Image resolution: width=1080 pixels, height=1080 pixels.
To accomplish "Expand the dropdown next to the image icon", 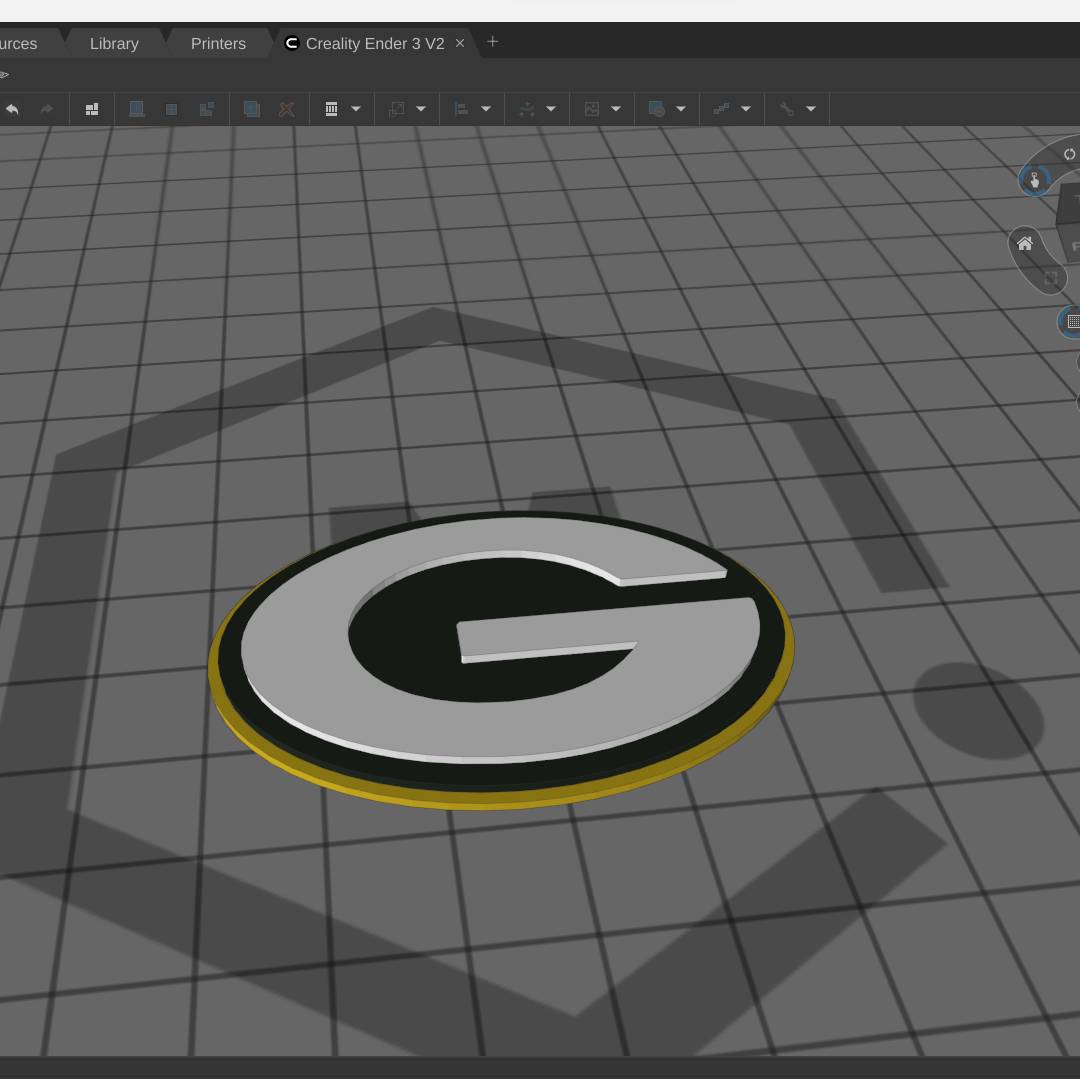I will tap(616, 109).
